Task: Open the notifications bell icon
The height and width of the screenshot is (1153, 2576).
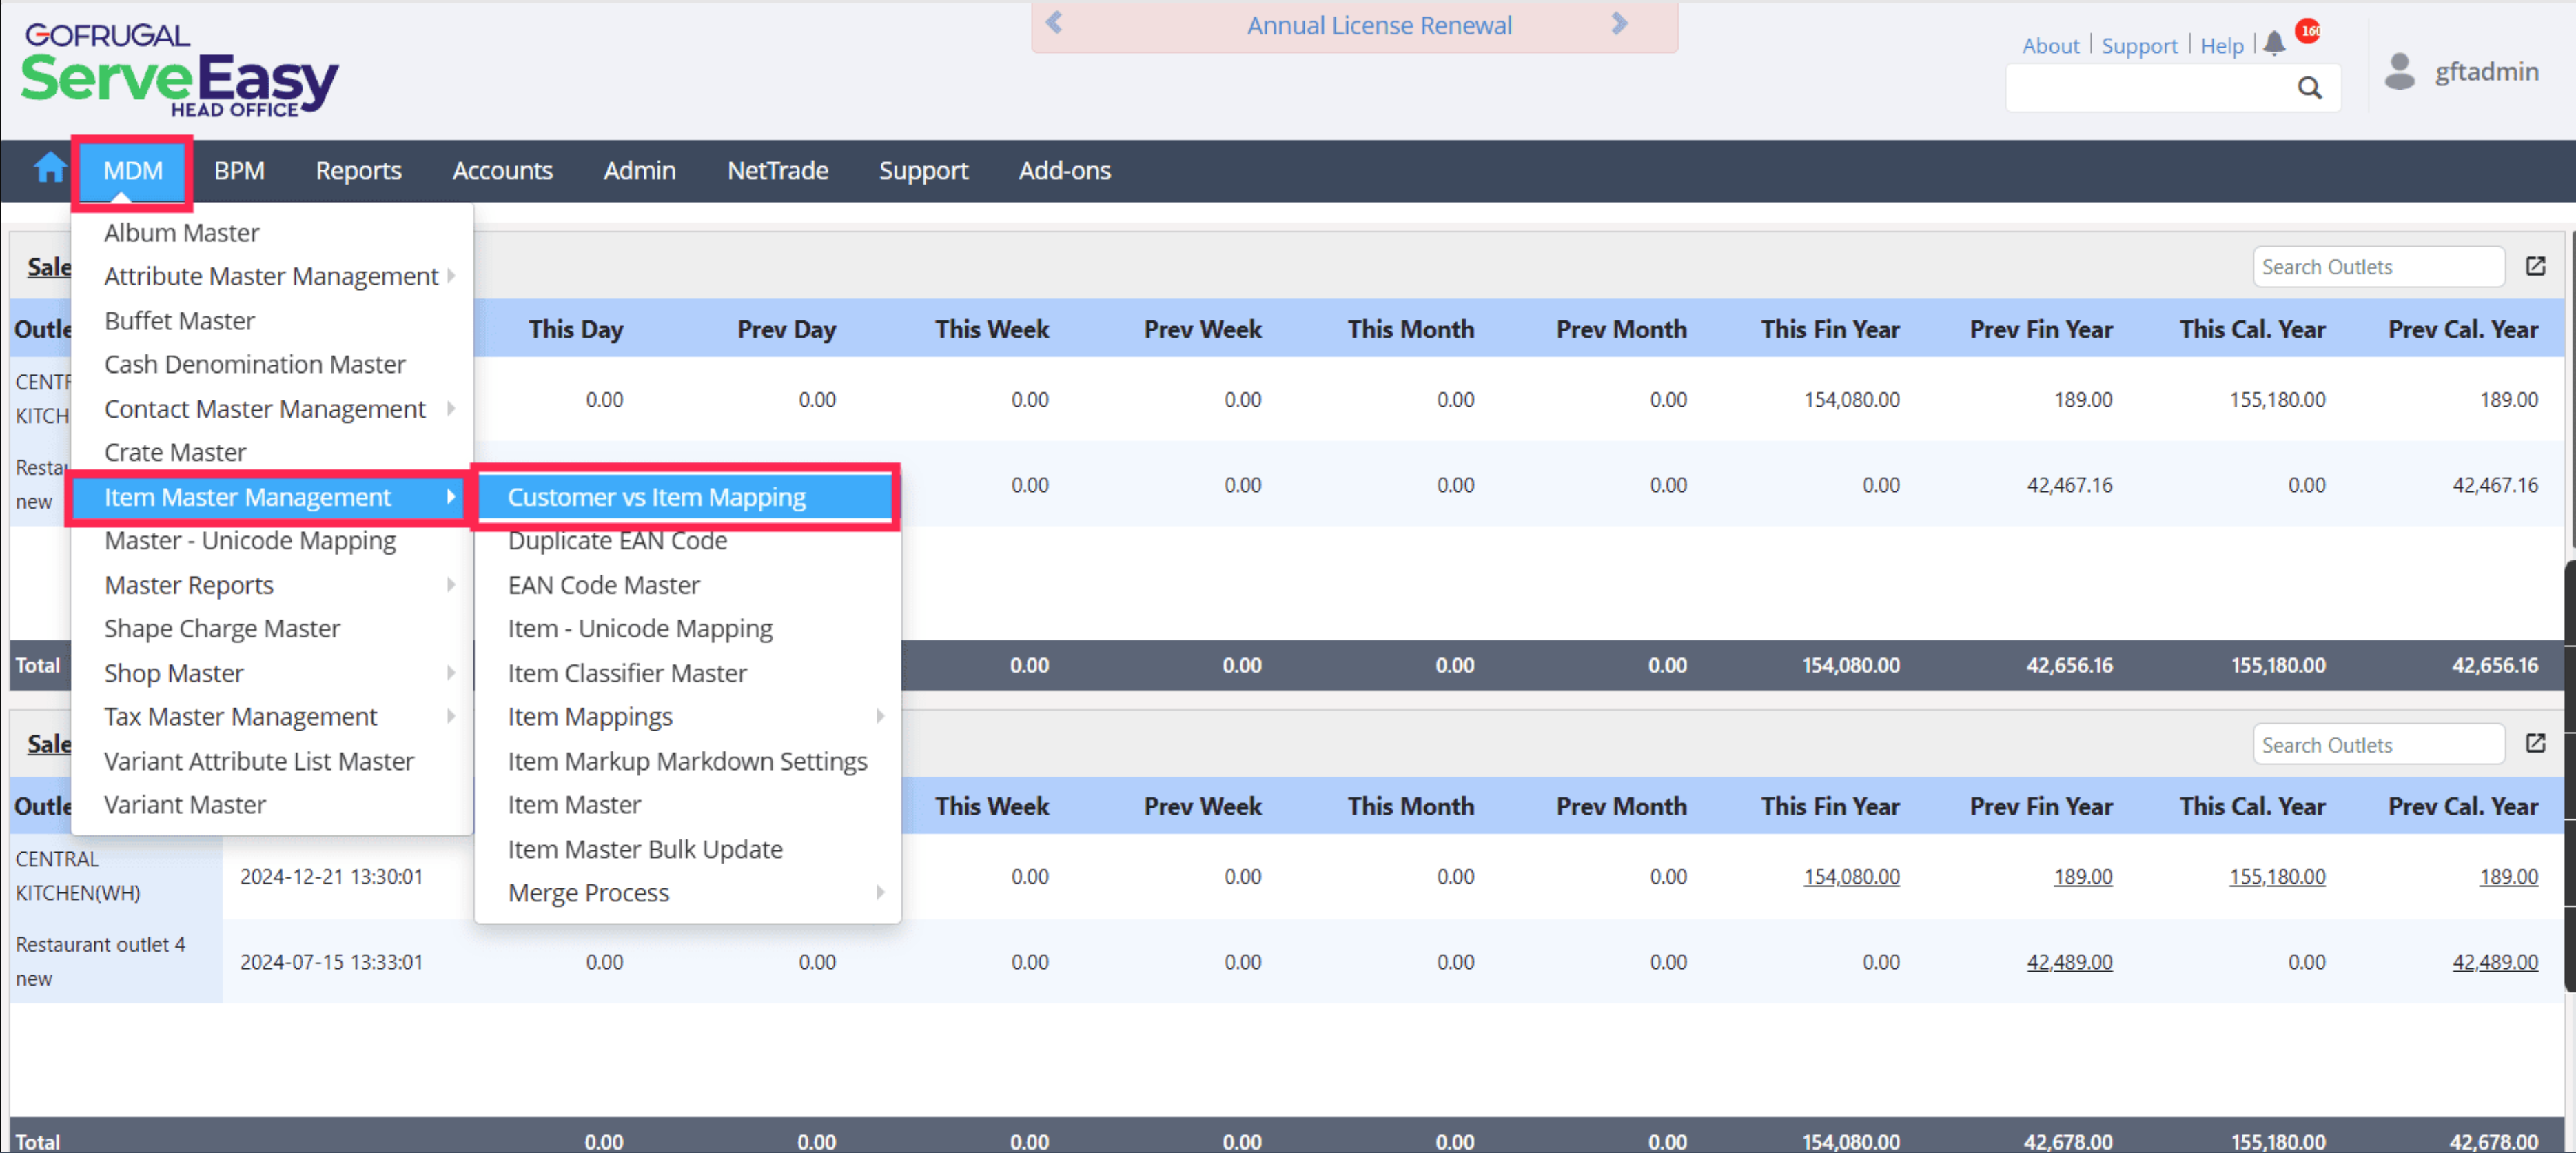Action: [x=2274, y=44]
